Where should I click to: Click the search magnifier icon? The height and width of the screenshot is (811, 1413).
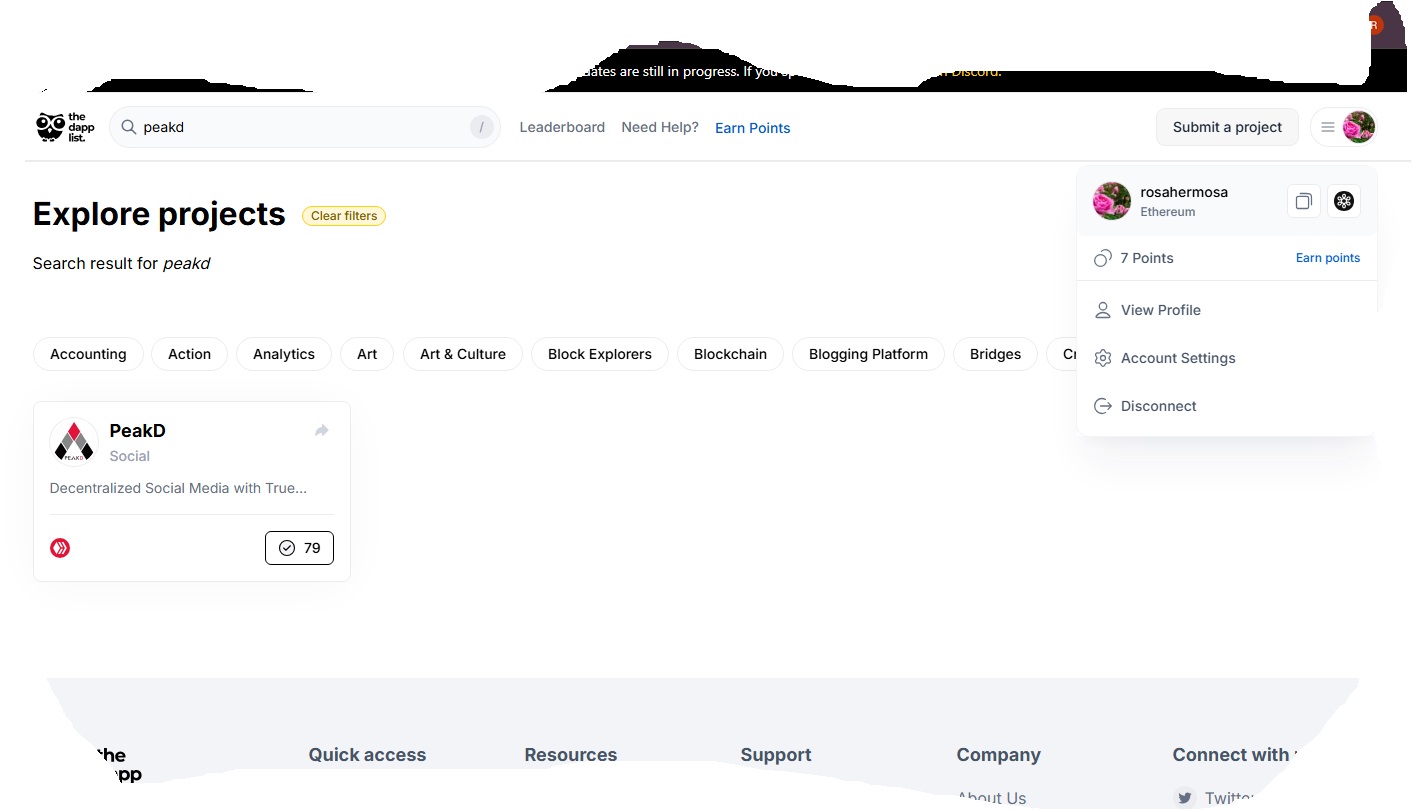coord(128,127)
